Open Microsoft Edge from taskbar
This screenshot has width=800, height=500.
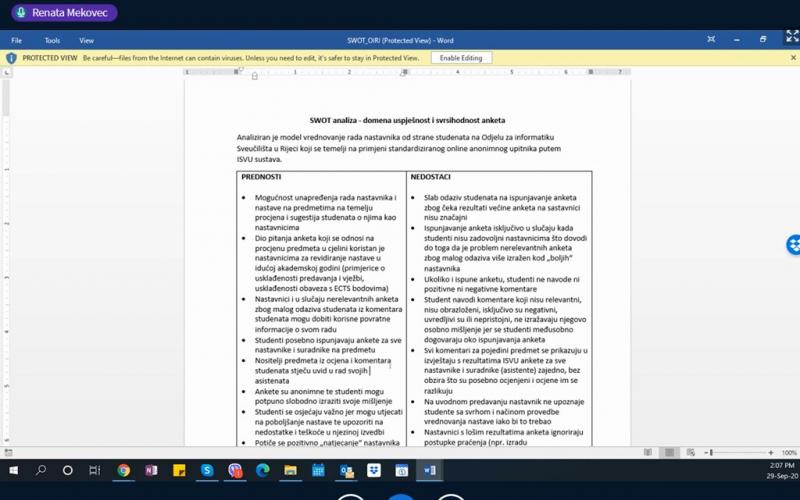pyautogui.click(x=262, y=470)
